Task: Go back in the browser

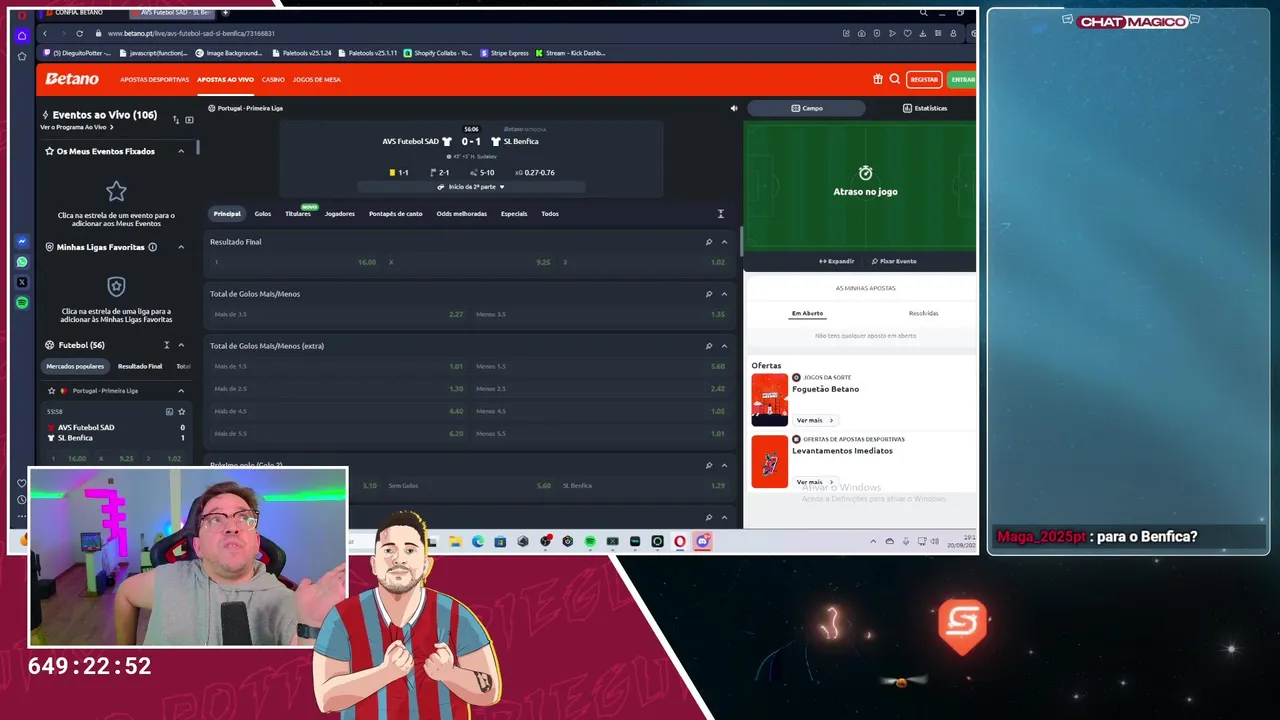Action: click(44, 33)
